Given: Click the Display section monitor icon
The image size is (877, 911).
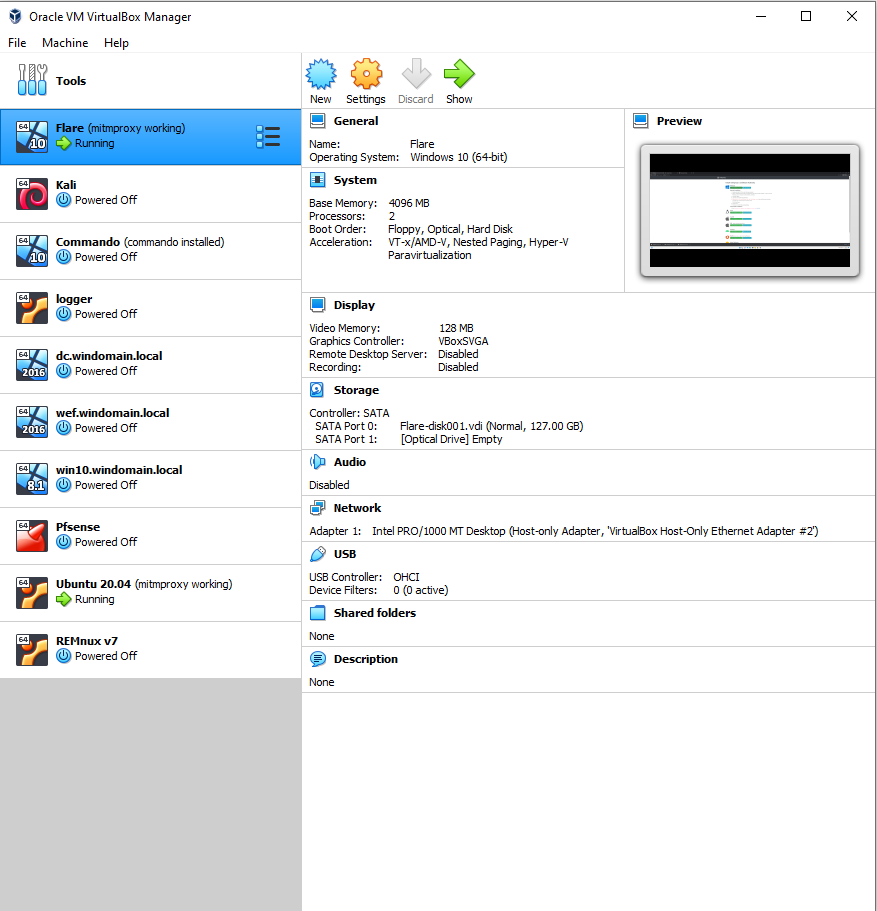Looking at the screenshot, I should (317, 305).
